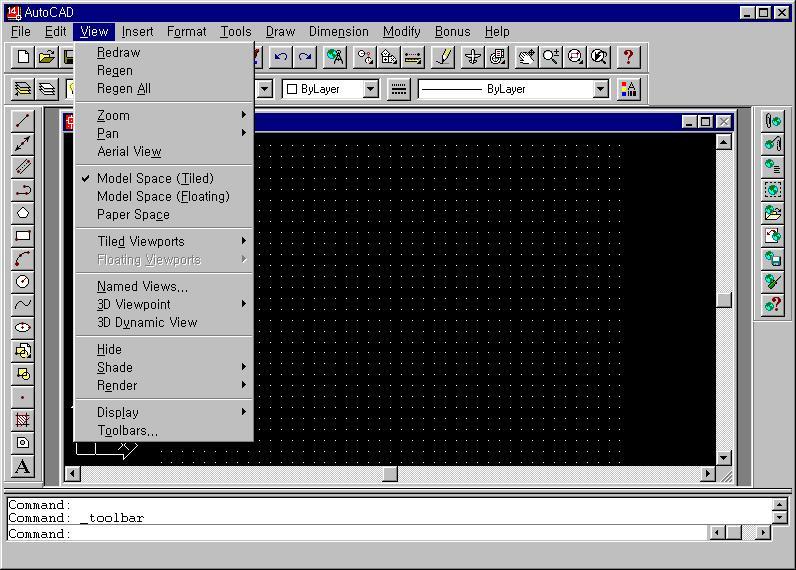Select the Circle tool
The width and height of the screenshot is (796, 570).
pos(23,281)
